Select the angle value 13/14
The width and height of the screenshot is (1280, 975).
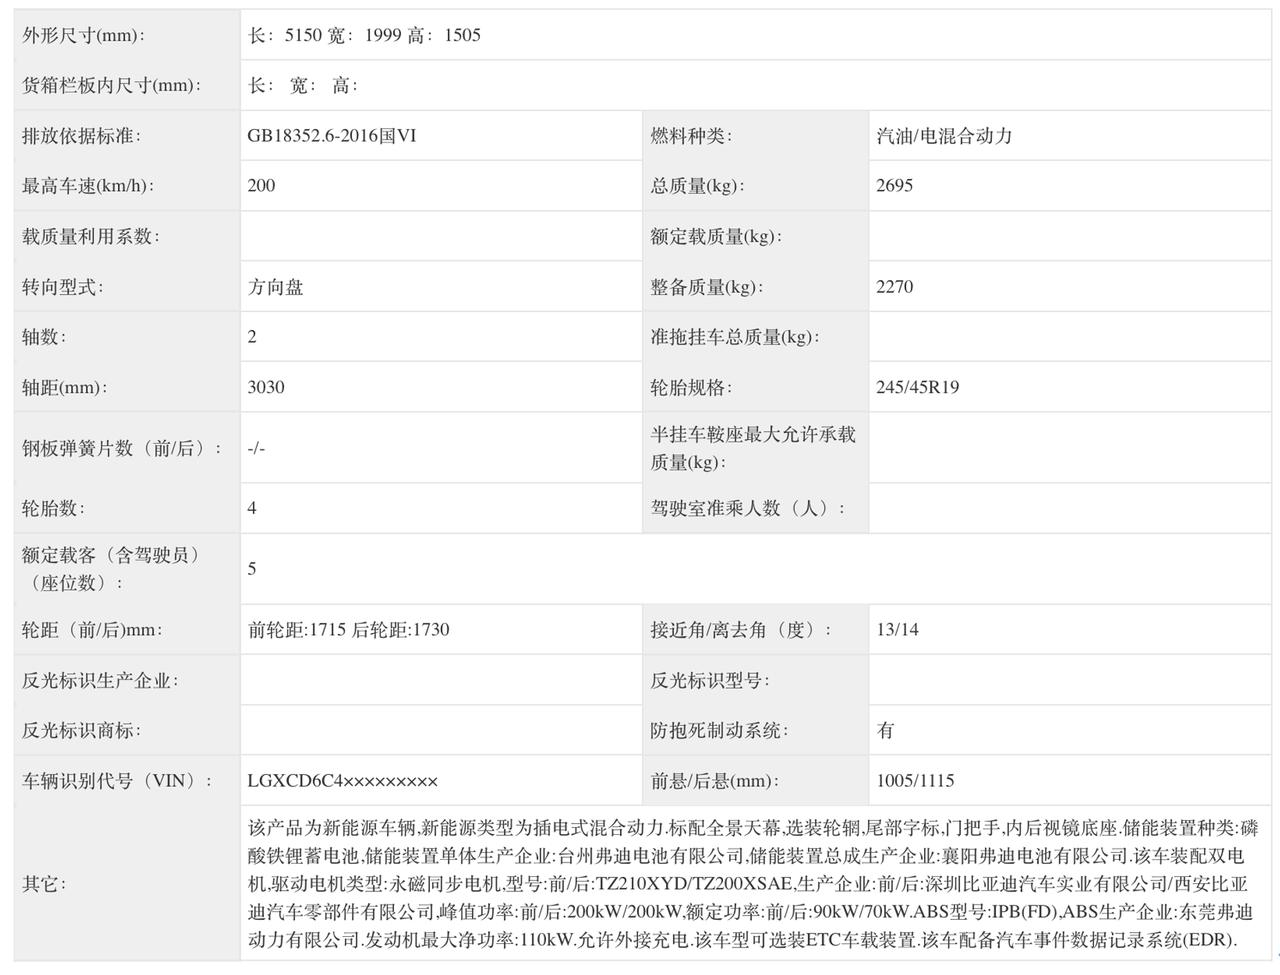(897, 630)
